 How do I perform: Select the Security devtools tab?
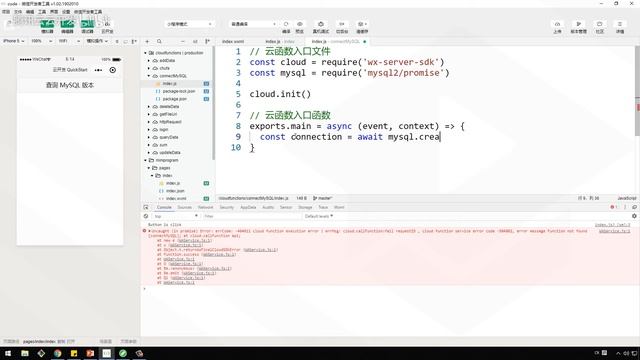pos(227,207)
